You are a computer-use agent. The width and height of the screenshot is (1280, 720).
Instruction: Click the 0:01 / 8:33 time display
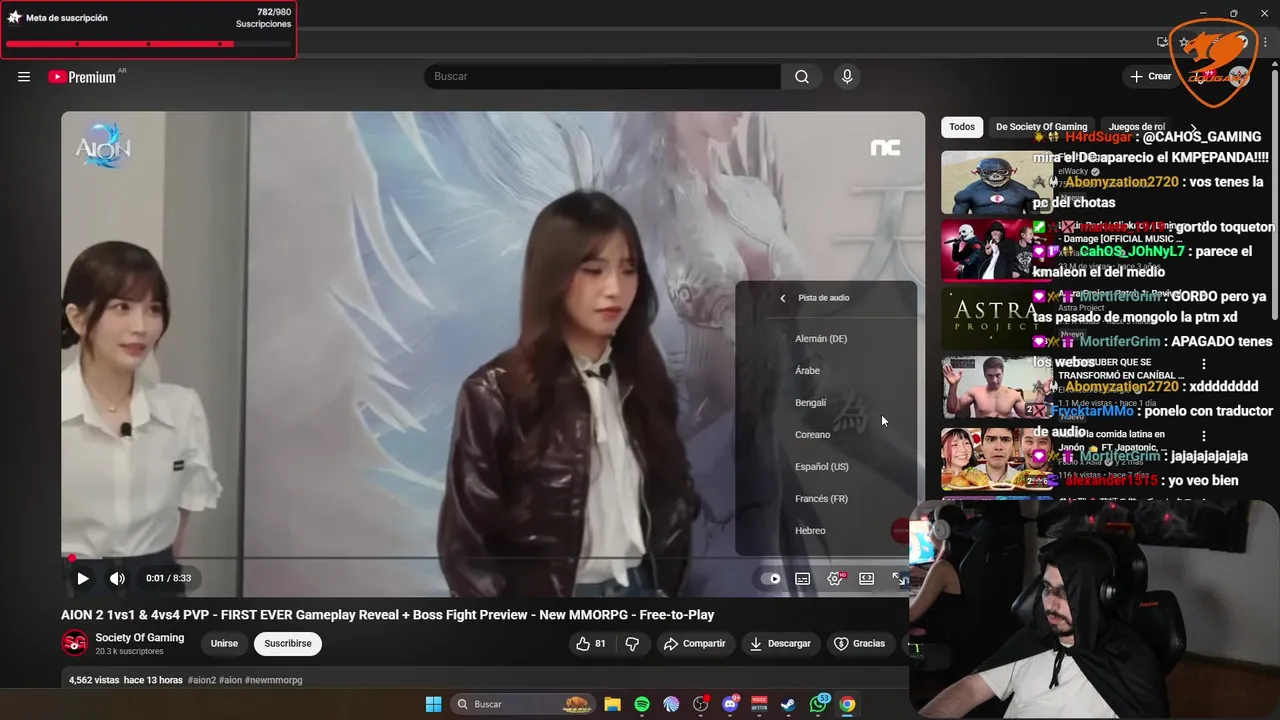(x=168, y=578)
